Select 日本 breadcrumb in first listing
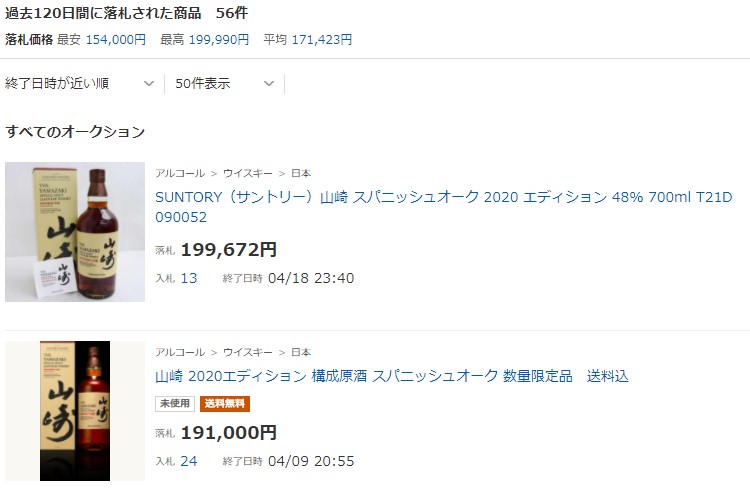This screenshot has width=750, height=490. point(301,173)
